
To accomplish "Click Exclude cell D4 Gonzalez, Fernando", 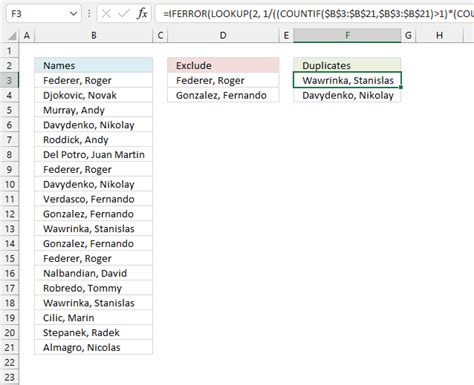I will pos(223,95).
